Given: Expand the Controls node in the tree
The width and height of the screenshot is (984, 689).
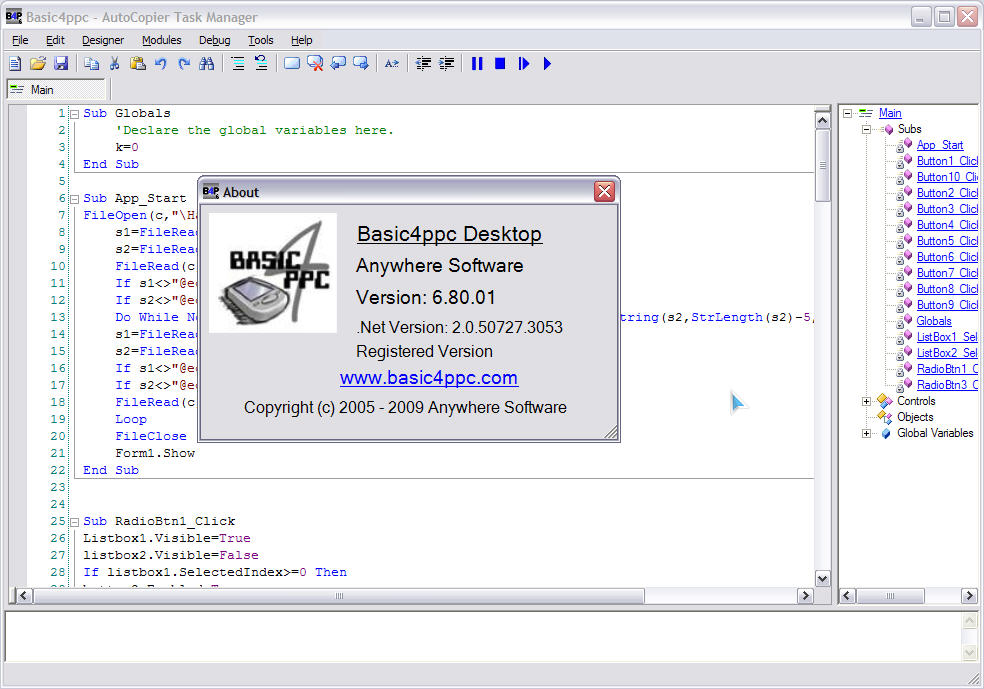Looking at the screenshot, I should pyautogui.click(x=866, y=401).
